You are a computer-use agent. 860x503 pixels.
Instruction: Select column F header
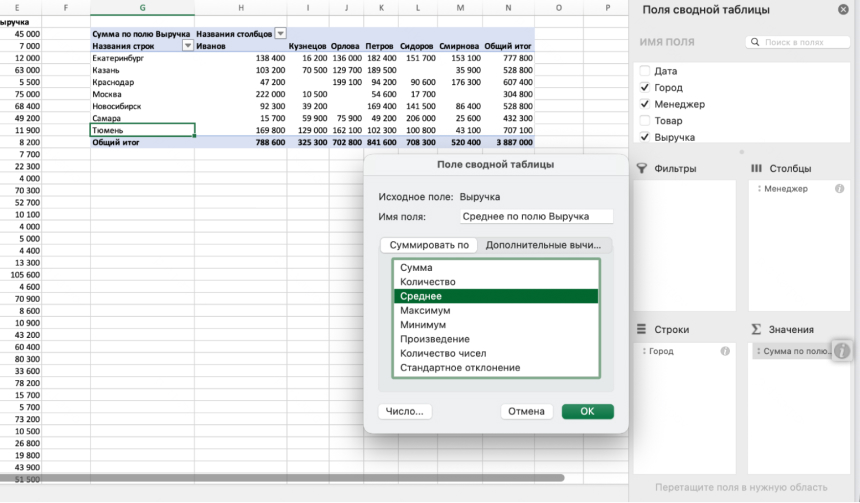tap(66, 8)
